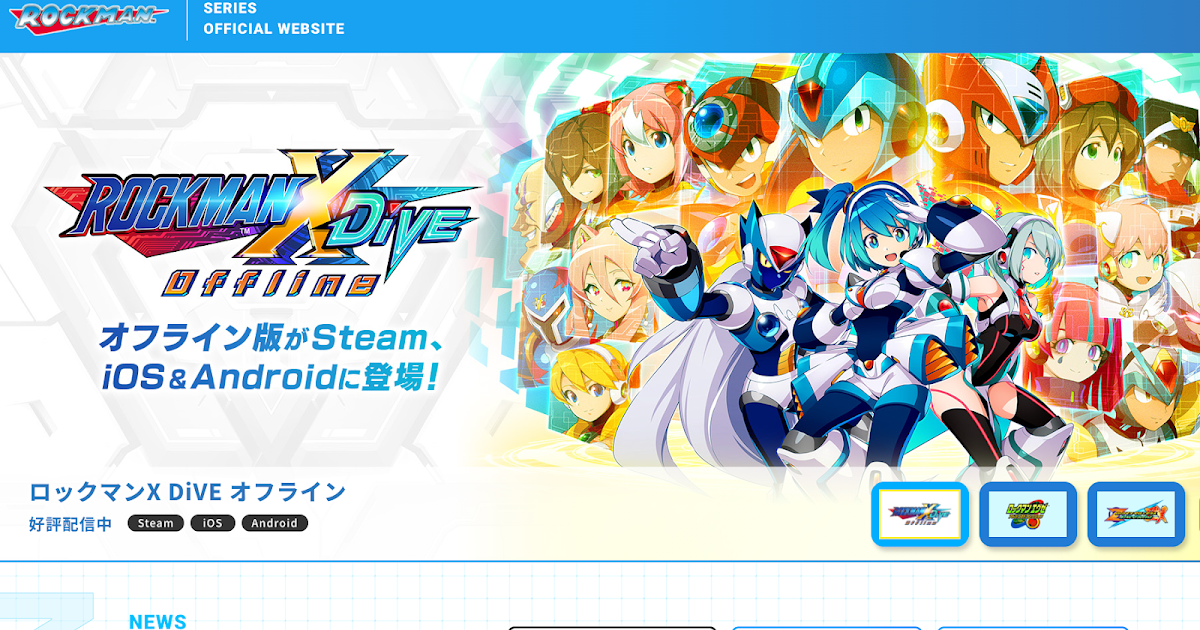Click the black-outlined button beside NEWS
Image resolution: width=1200 pixels, height=630 pixels.
coord(612,628)
